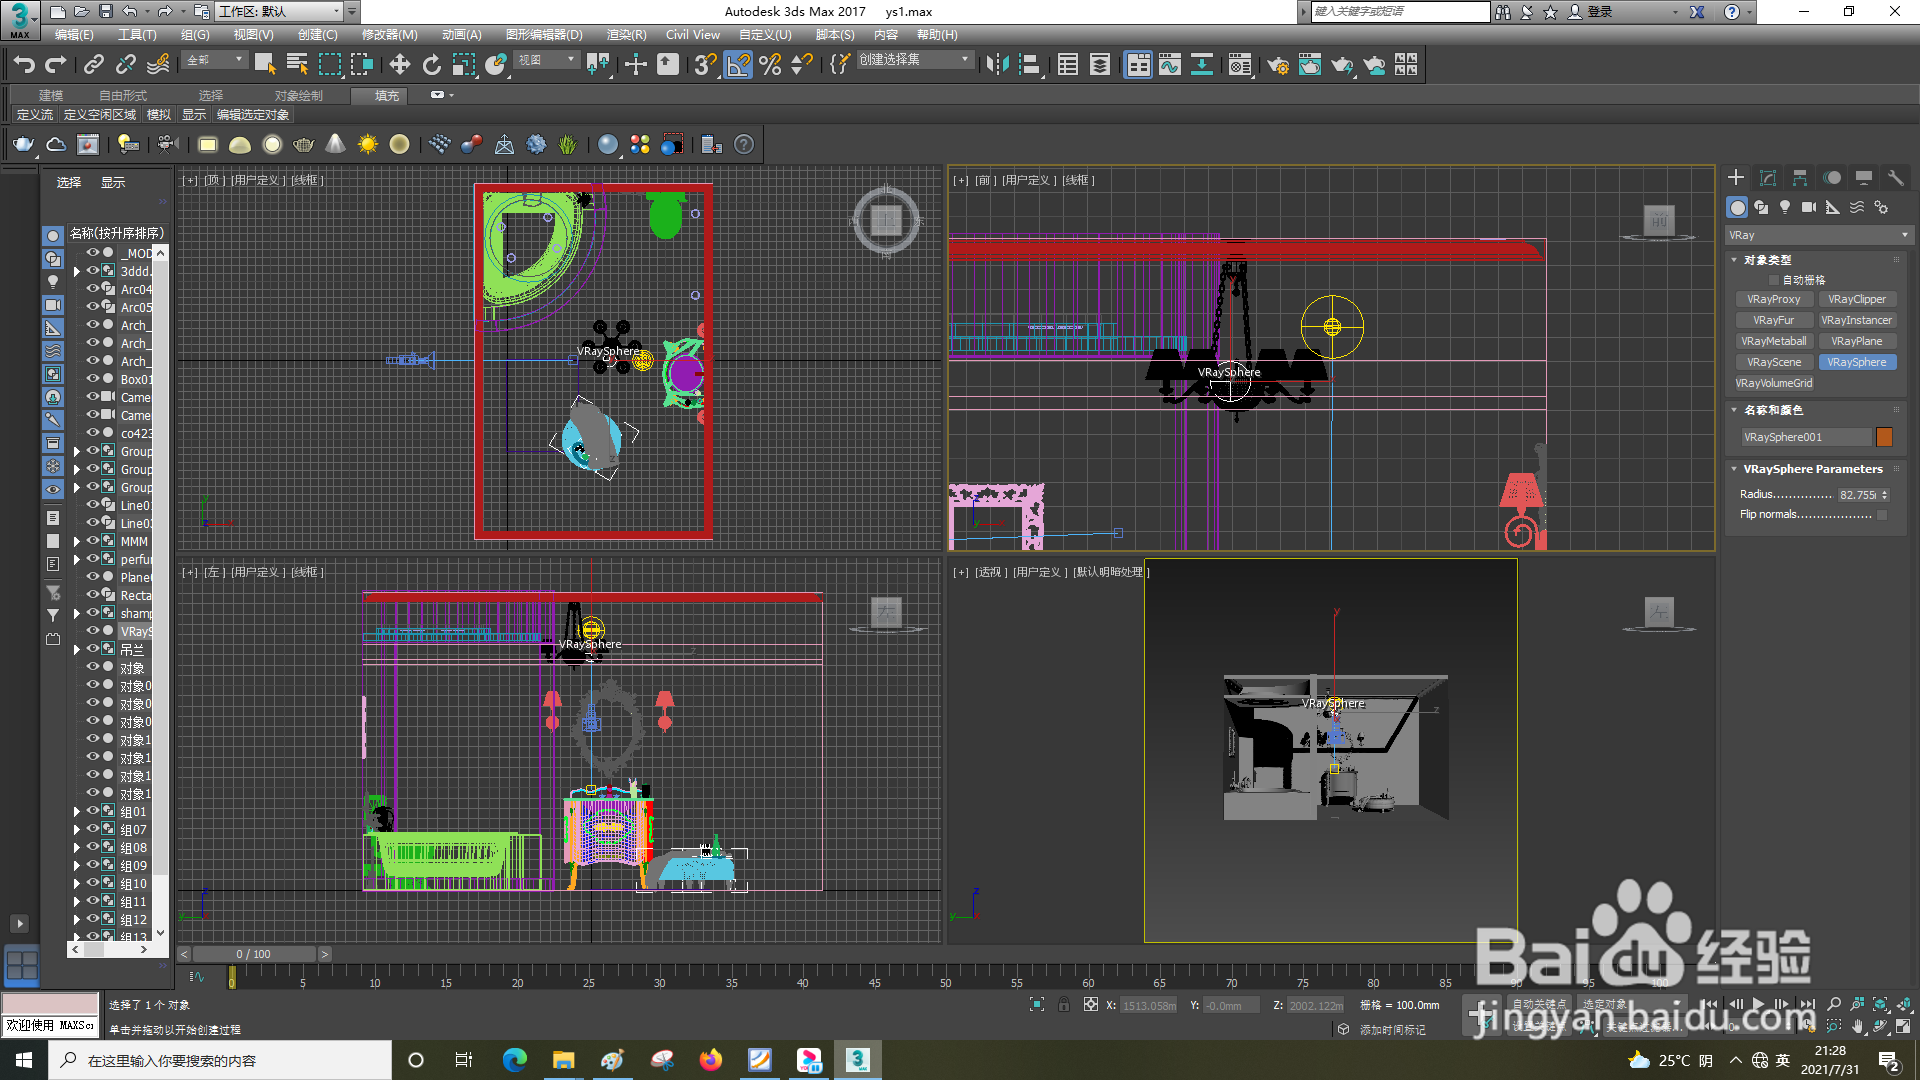
Task: Open the VRay category dropdown
Action: pos(1817,236)
